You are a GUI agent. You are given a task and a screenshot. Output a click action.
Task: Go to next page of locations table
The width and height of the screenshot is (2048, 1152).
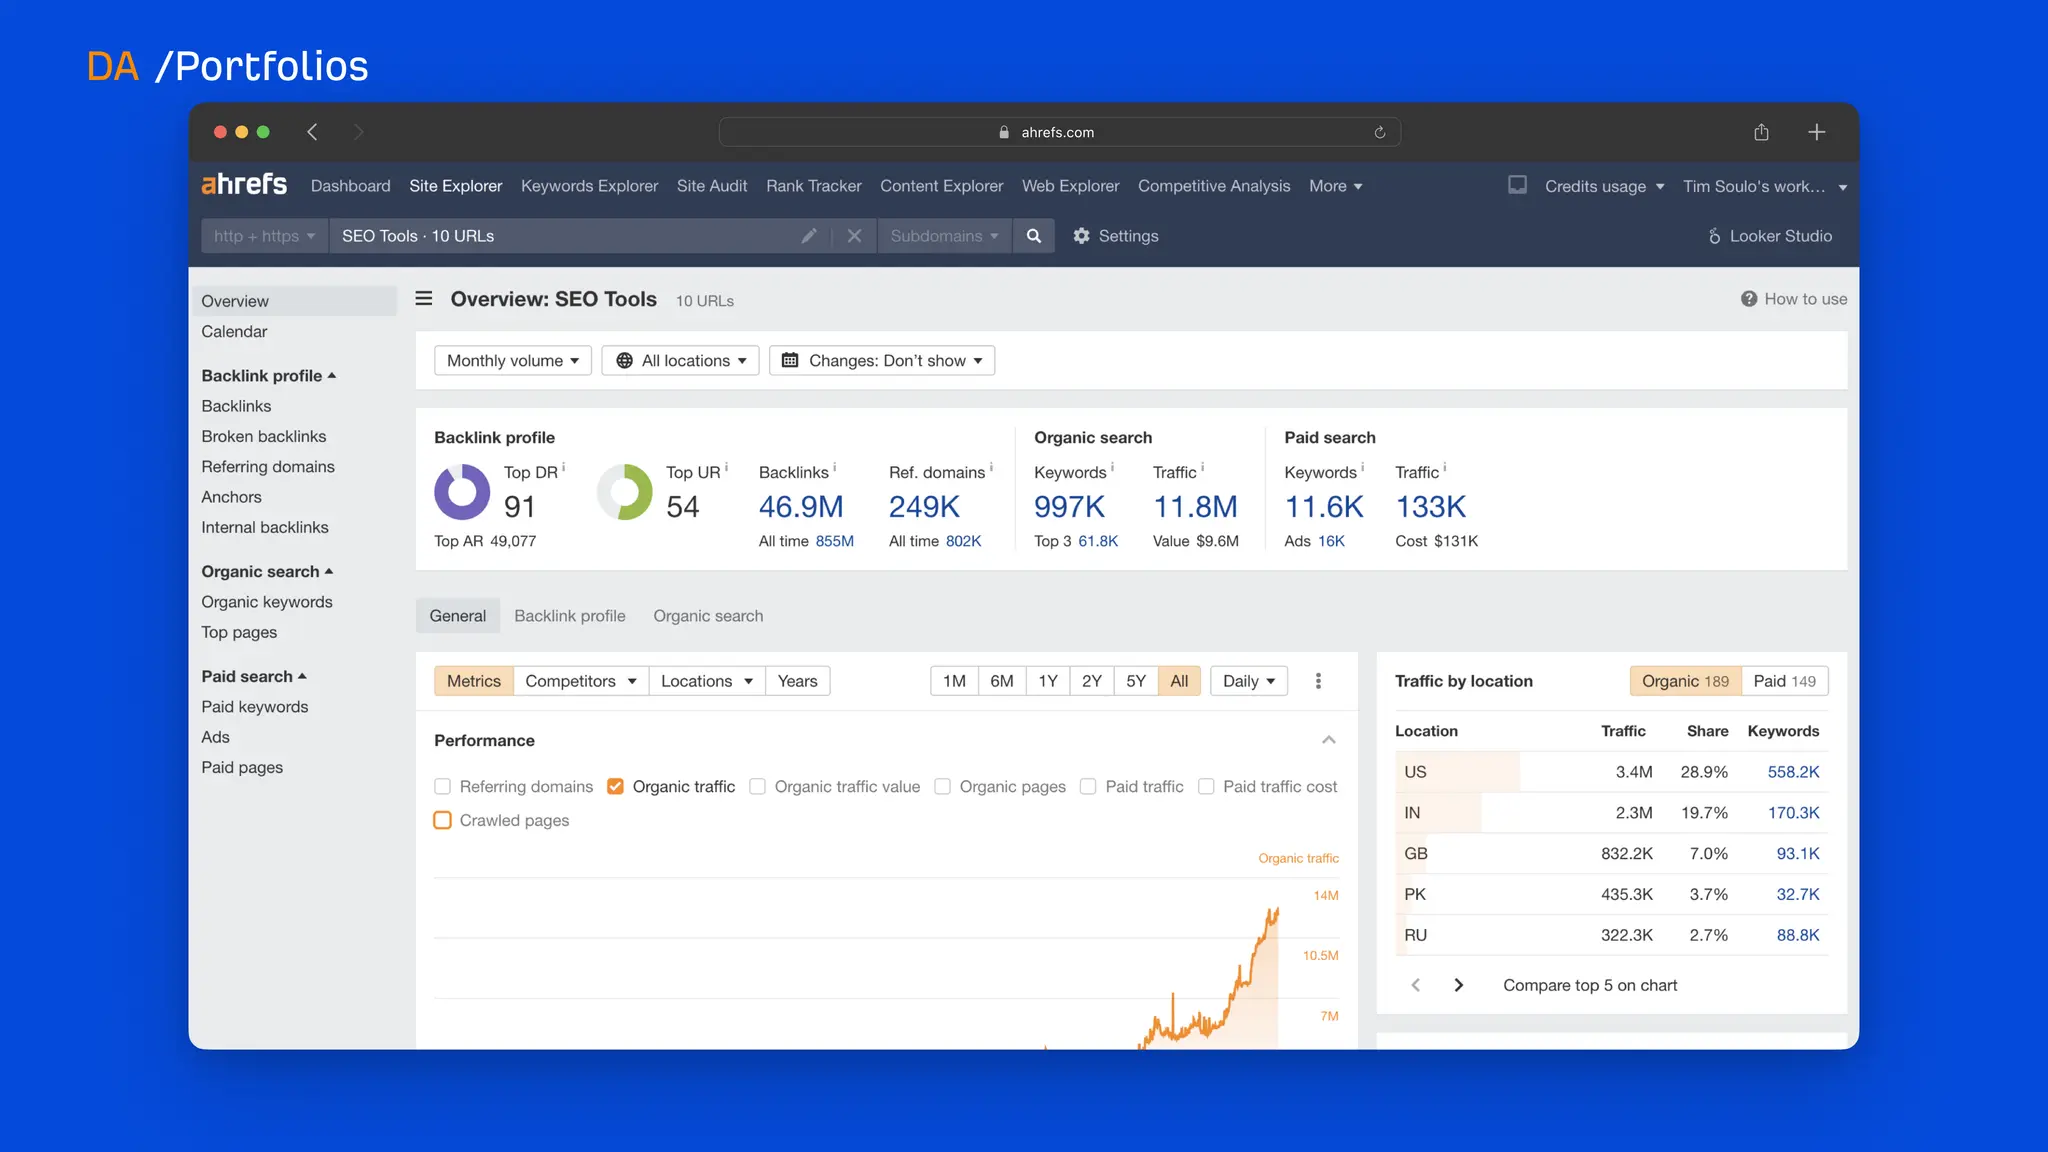click(1459, 985)
